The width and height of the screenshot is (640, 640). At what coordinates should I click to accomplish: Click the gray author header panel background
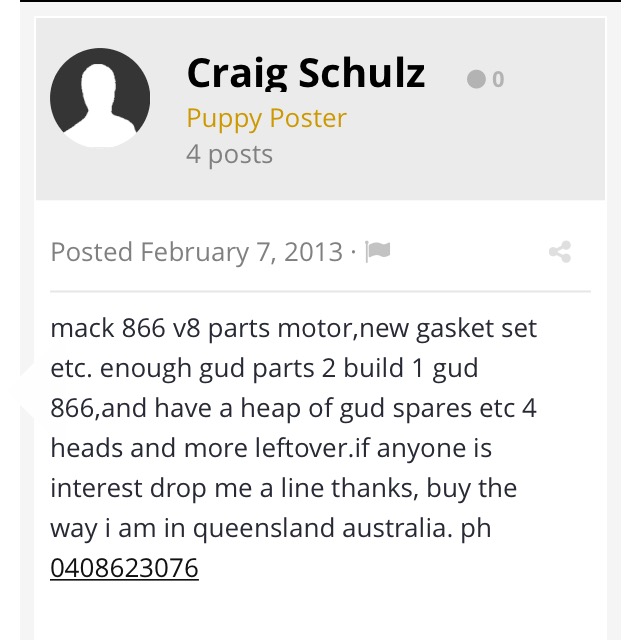coord(320,109)
